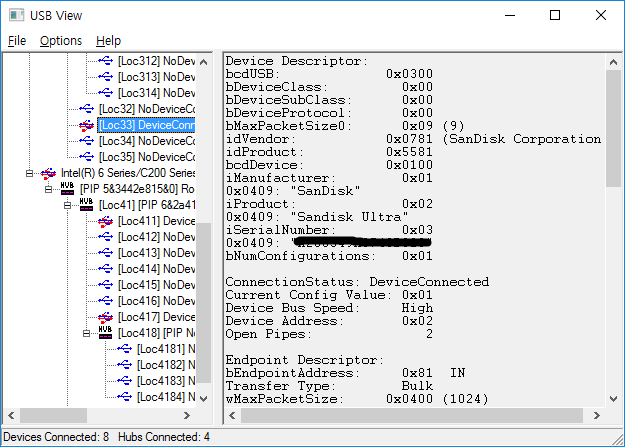Click the USB icon beside Loc412

tap(106, 237)
